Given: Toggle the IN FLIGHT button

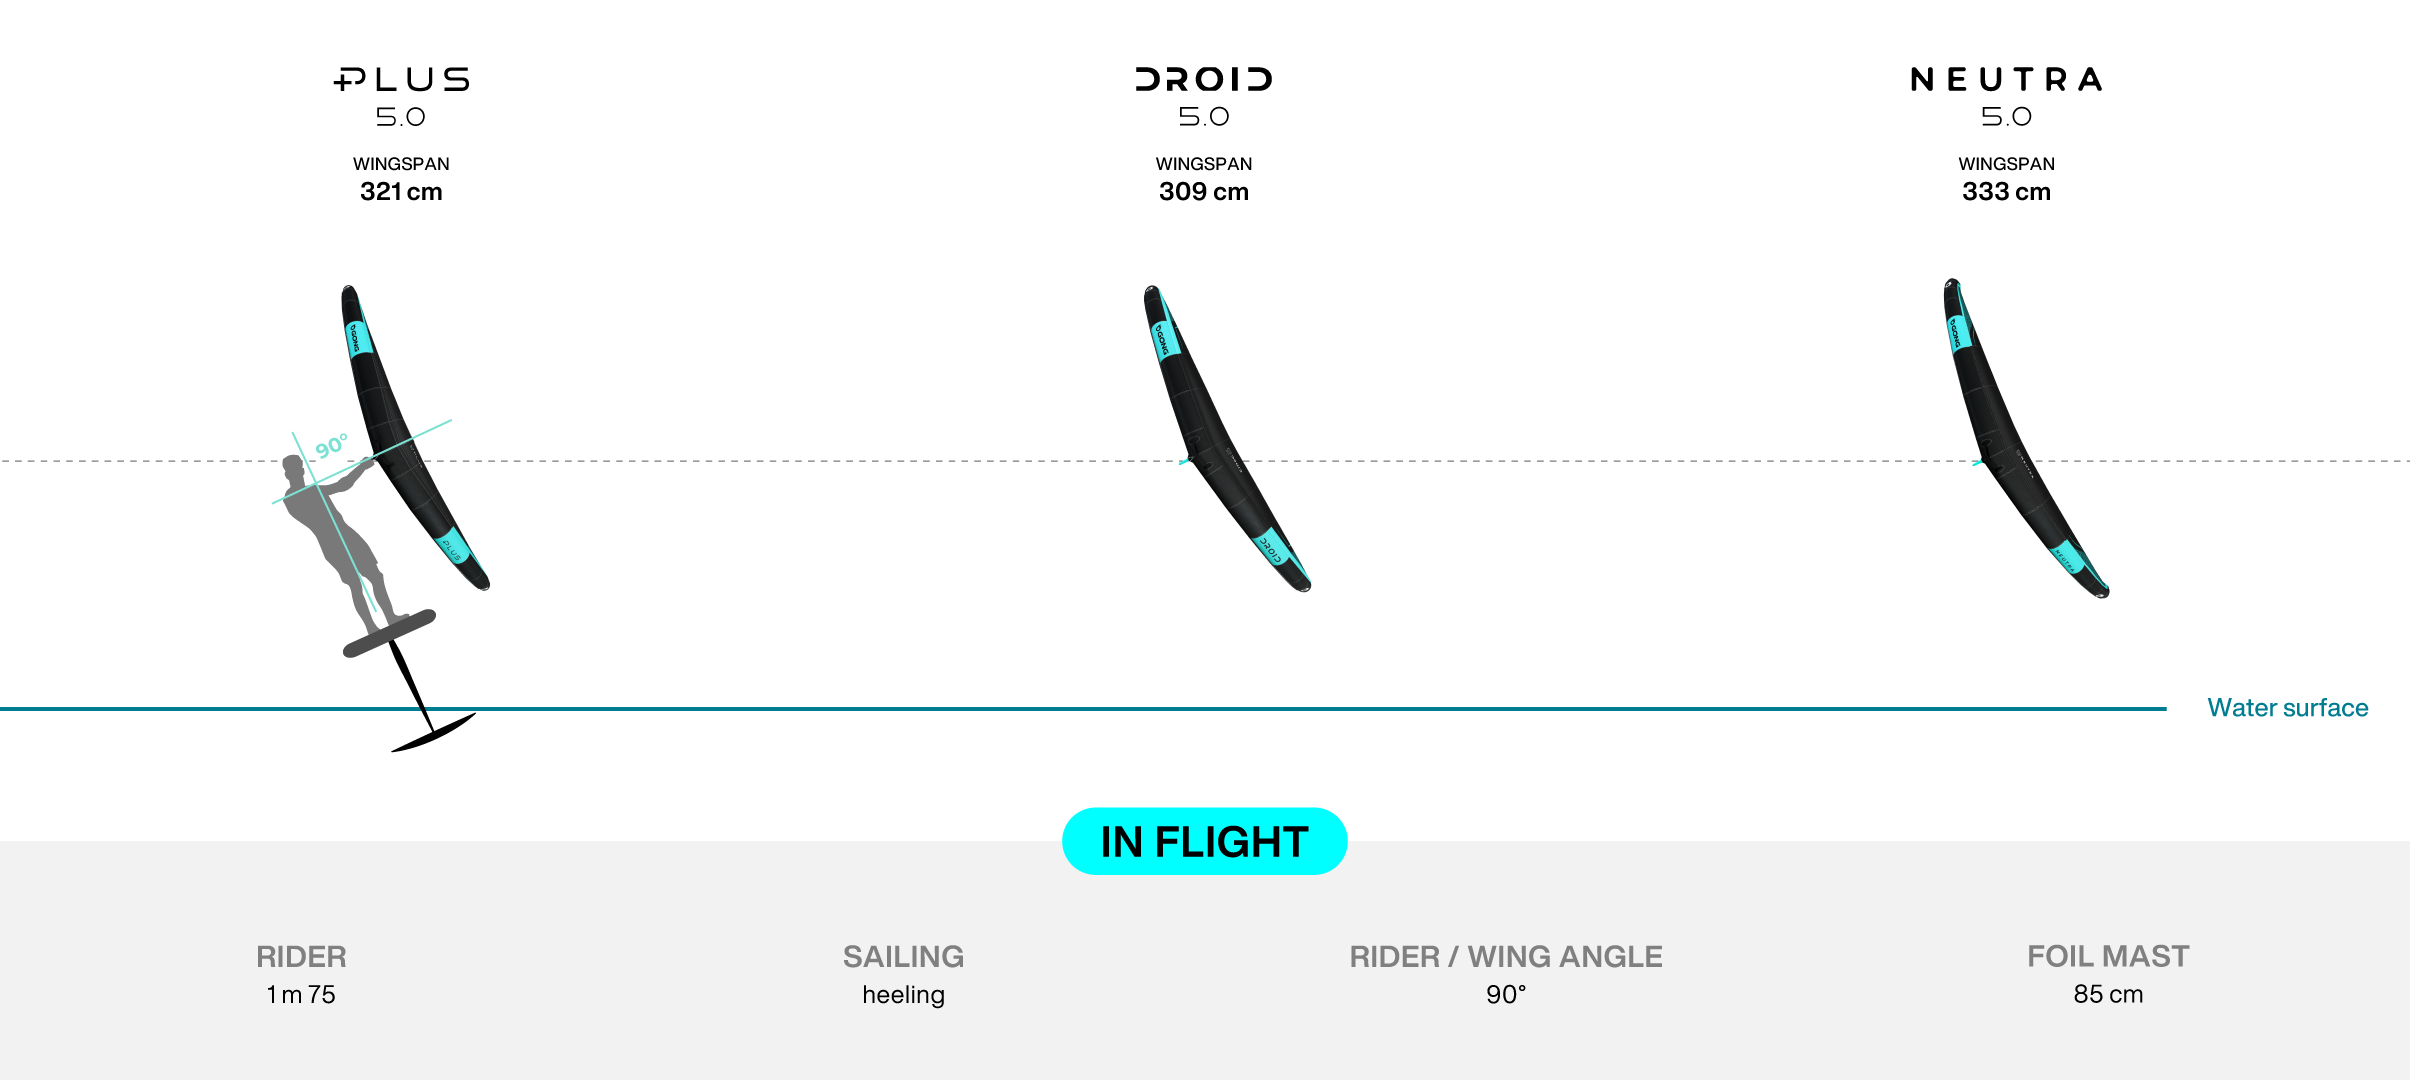Looking at the screenshot, I should point(1204,841).
